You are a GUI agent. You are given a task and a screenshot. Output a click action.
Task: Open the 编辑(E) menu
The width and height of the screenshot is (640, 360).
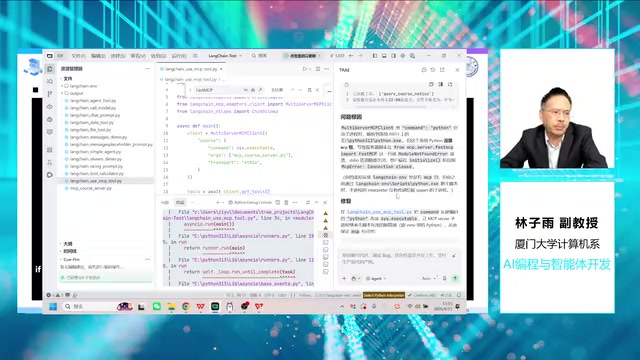98,56
